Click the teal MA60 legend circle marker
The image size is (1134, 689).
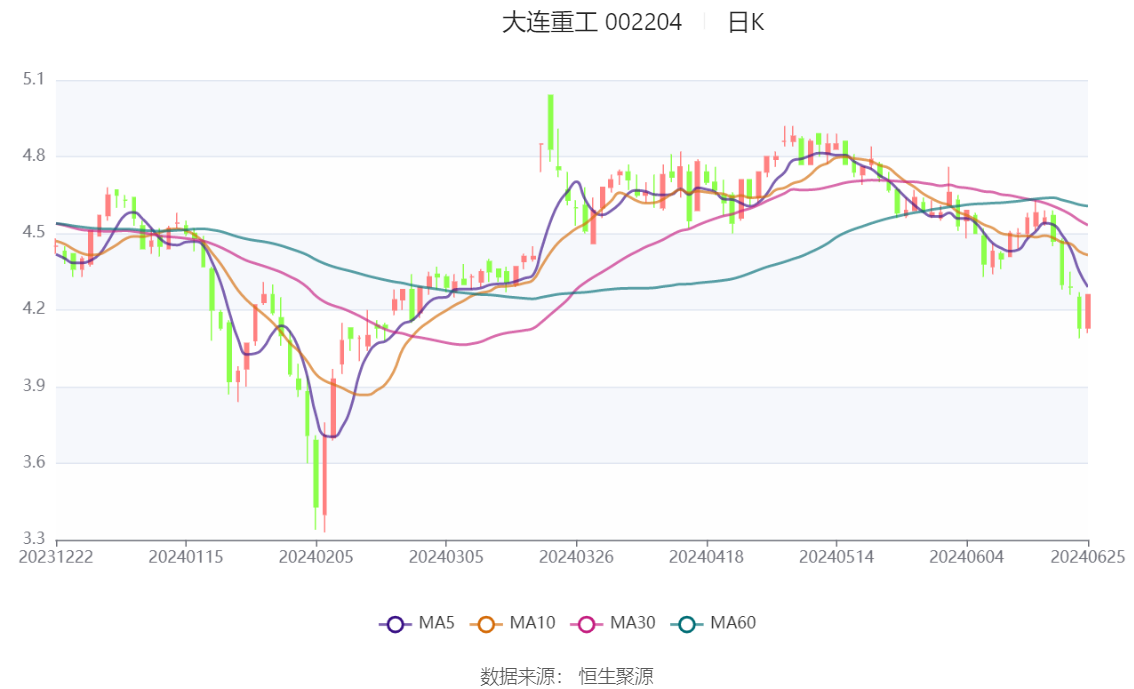(x=687, y=624)
